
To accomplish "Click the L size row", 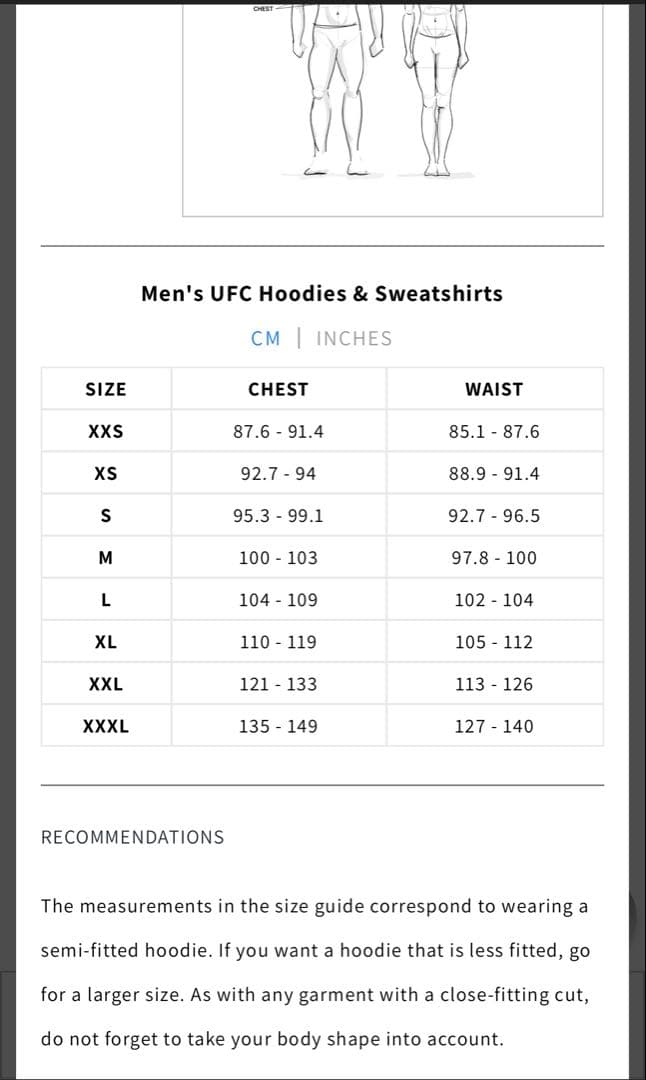I will pos(106,599).
